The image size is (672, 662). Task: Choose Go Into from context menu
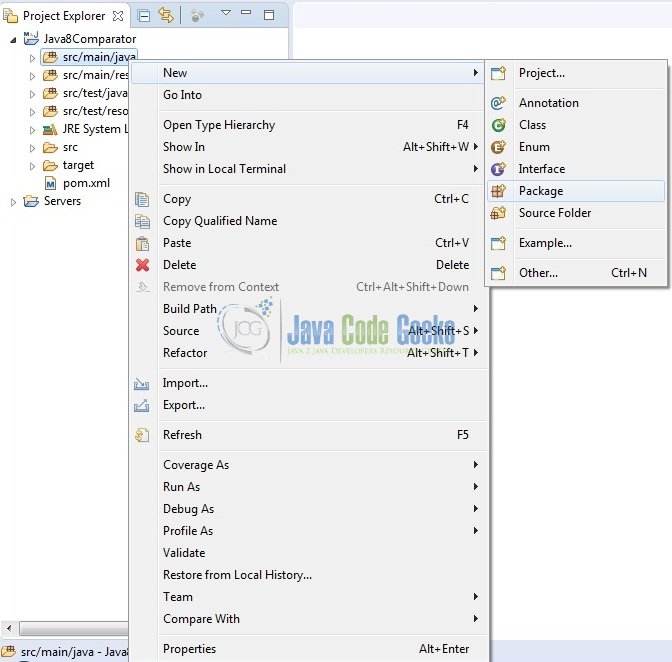[x=308, y=95]
